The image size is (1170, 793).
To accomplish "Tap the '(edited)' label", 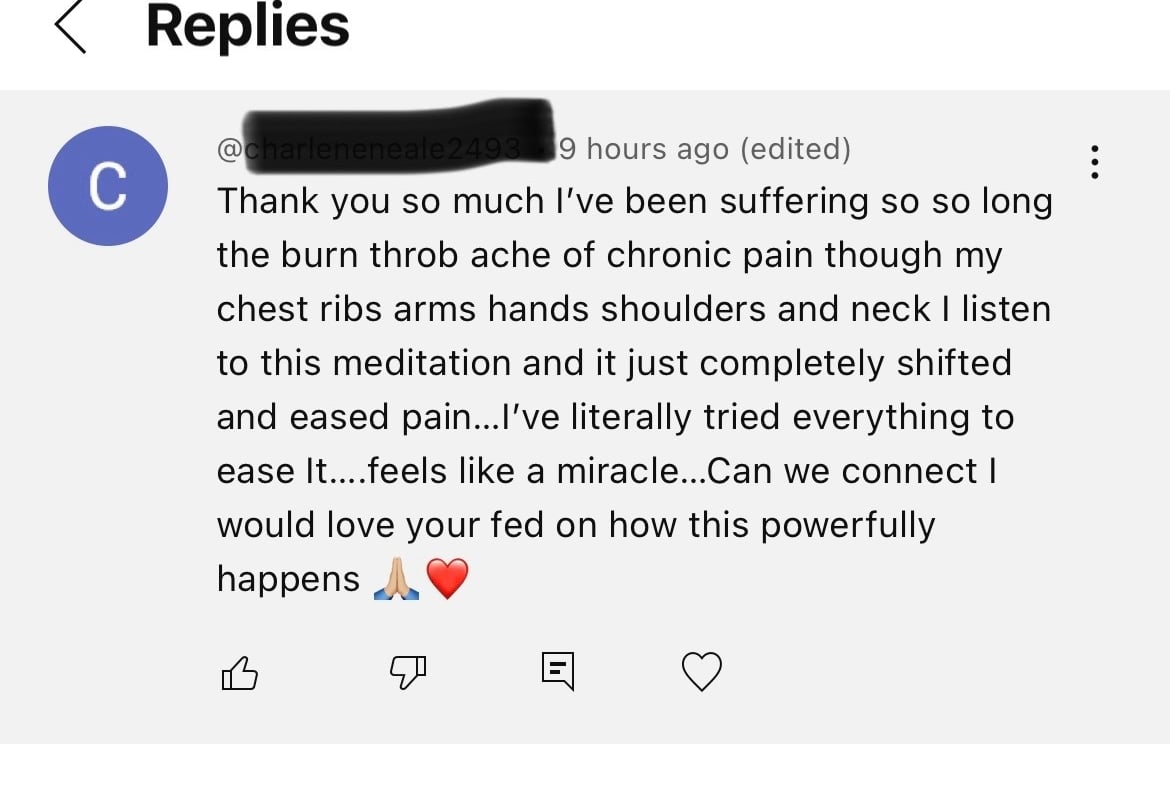I will click(x=796, y=149).
